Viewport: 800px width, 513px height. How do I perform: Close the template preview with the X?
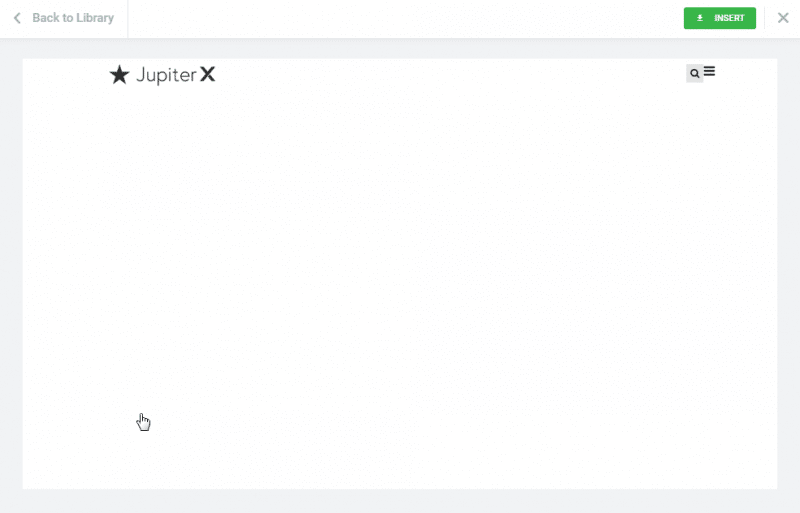pyautogui.click(x=783, y=18)
